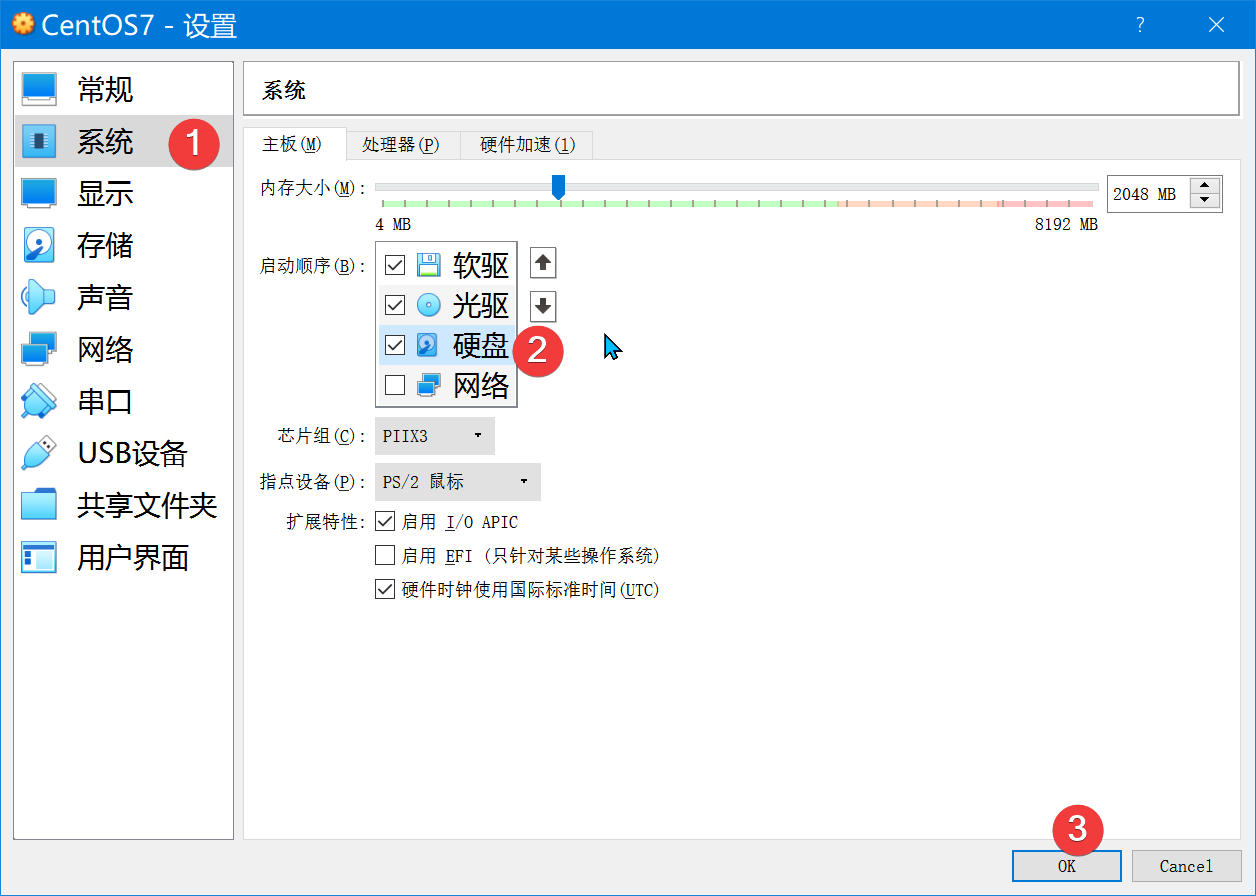Click the optical disc icon for 光驱
The height and width of the screenshot is (896, 1256).
point(428,305)
